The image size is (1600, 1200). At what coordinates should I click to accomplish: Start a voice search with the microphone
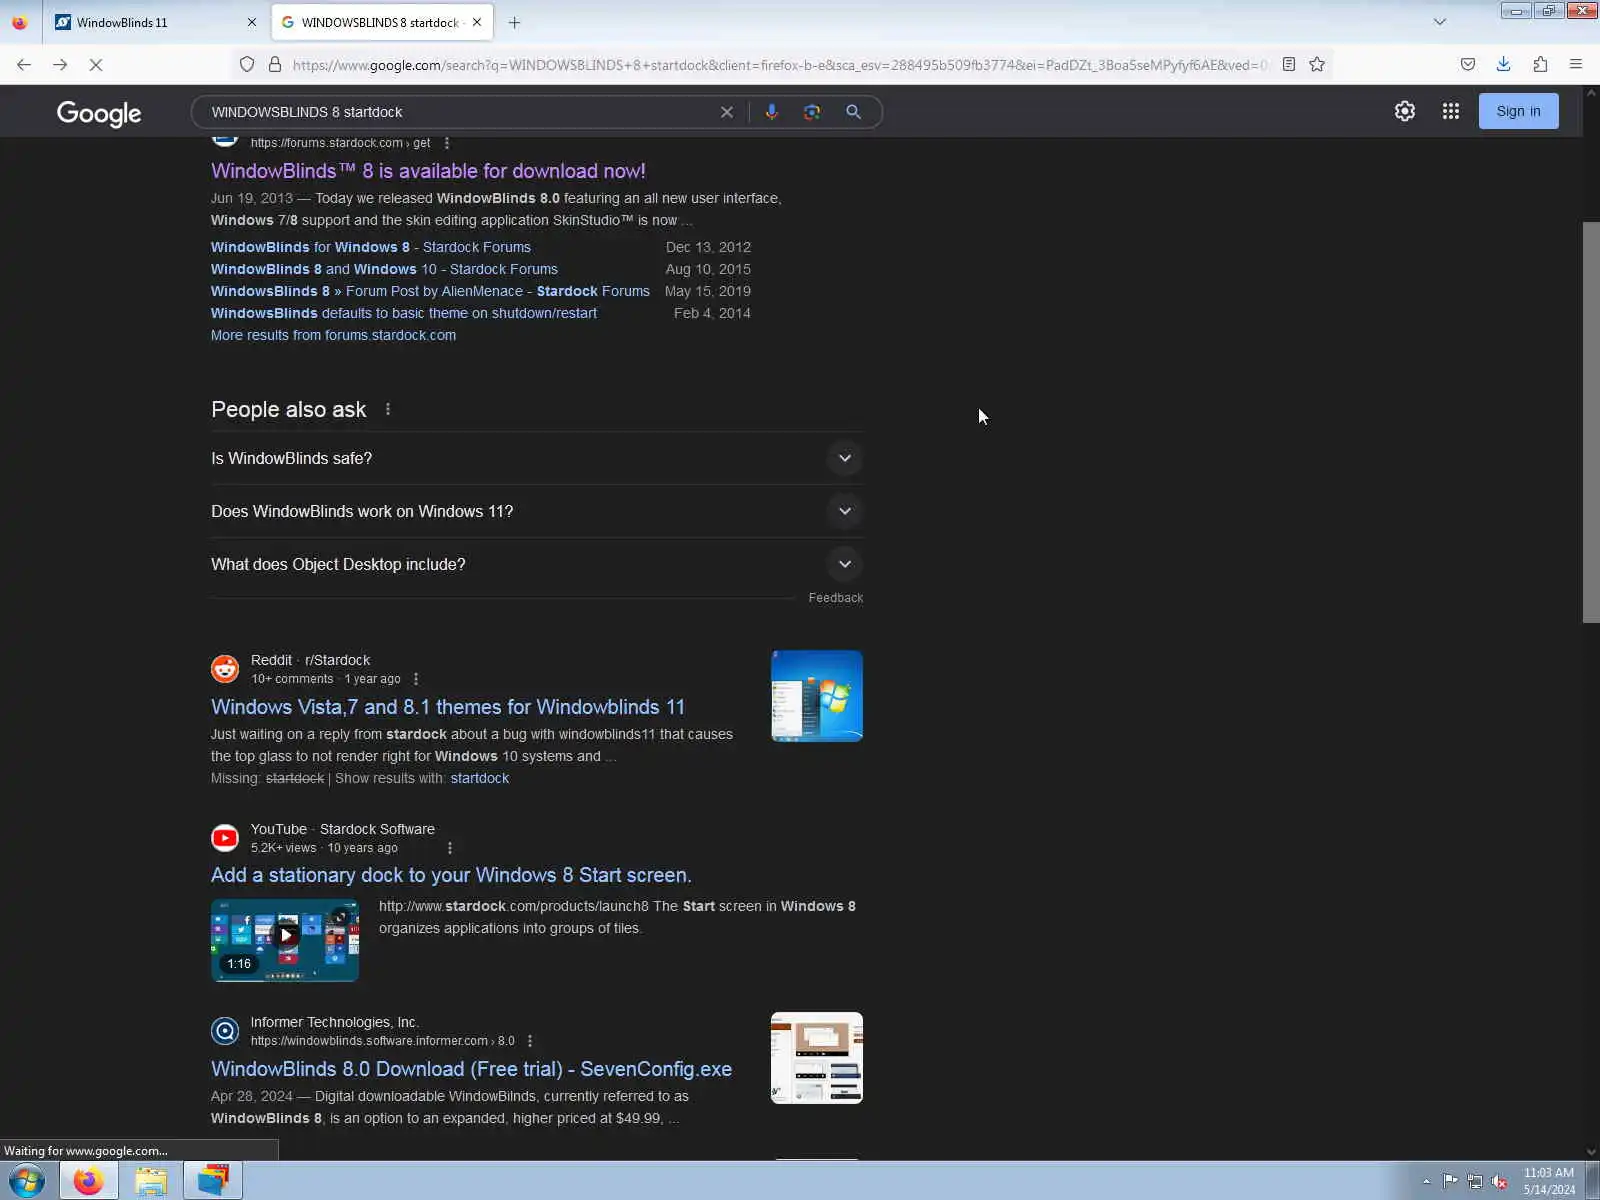[771, 112]
